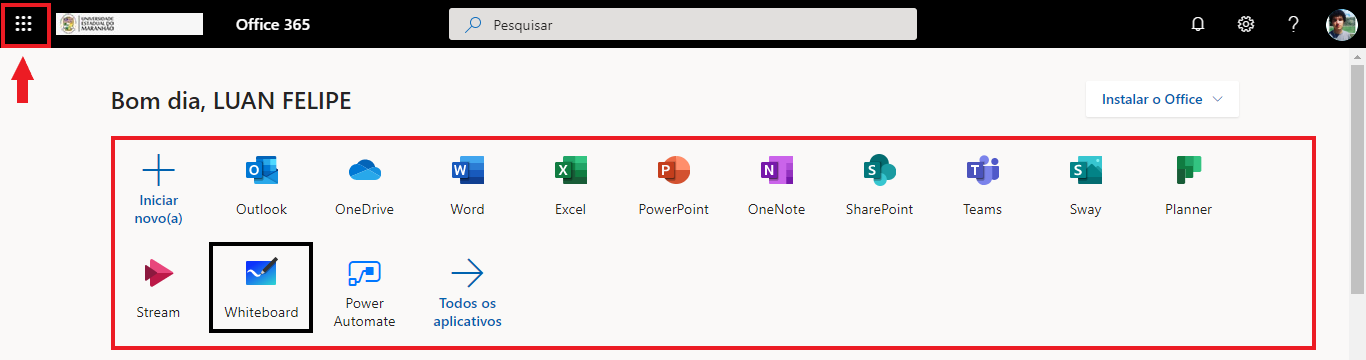The image size is (1366, 360).
Task: Open the settings gear
Action: [x=1246, y=24]
